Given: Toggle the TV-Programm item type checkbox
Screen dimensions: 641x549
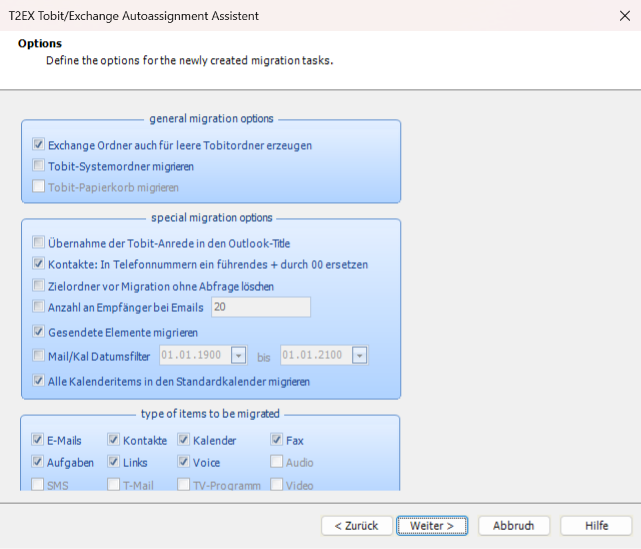Looking at the screenshot, I should pyautogui.click(x=184, y=485).
